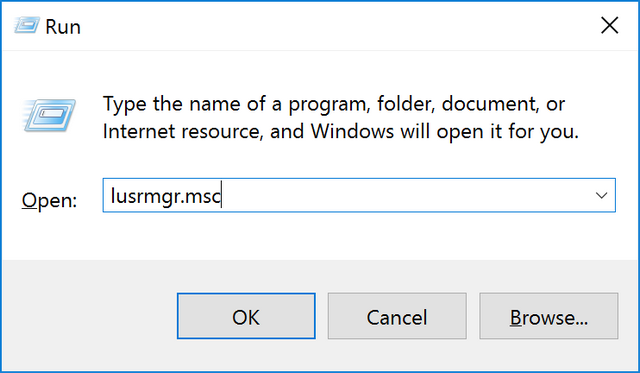Click empty space right of lusrmgr.msc
The image size is (640, 373).
[404, 195]
